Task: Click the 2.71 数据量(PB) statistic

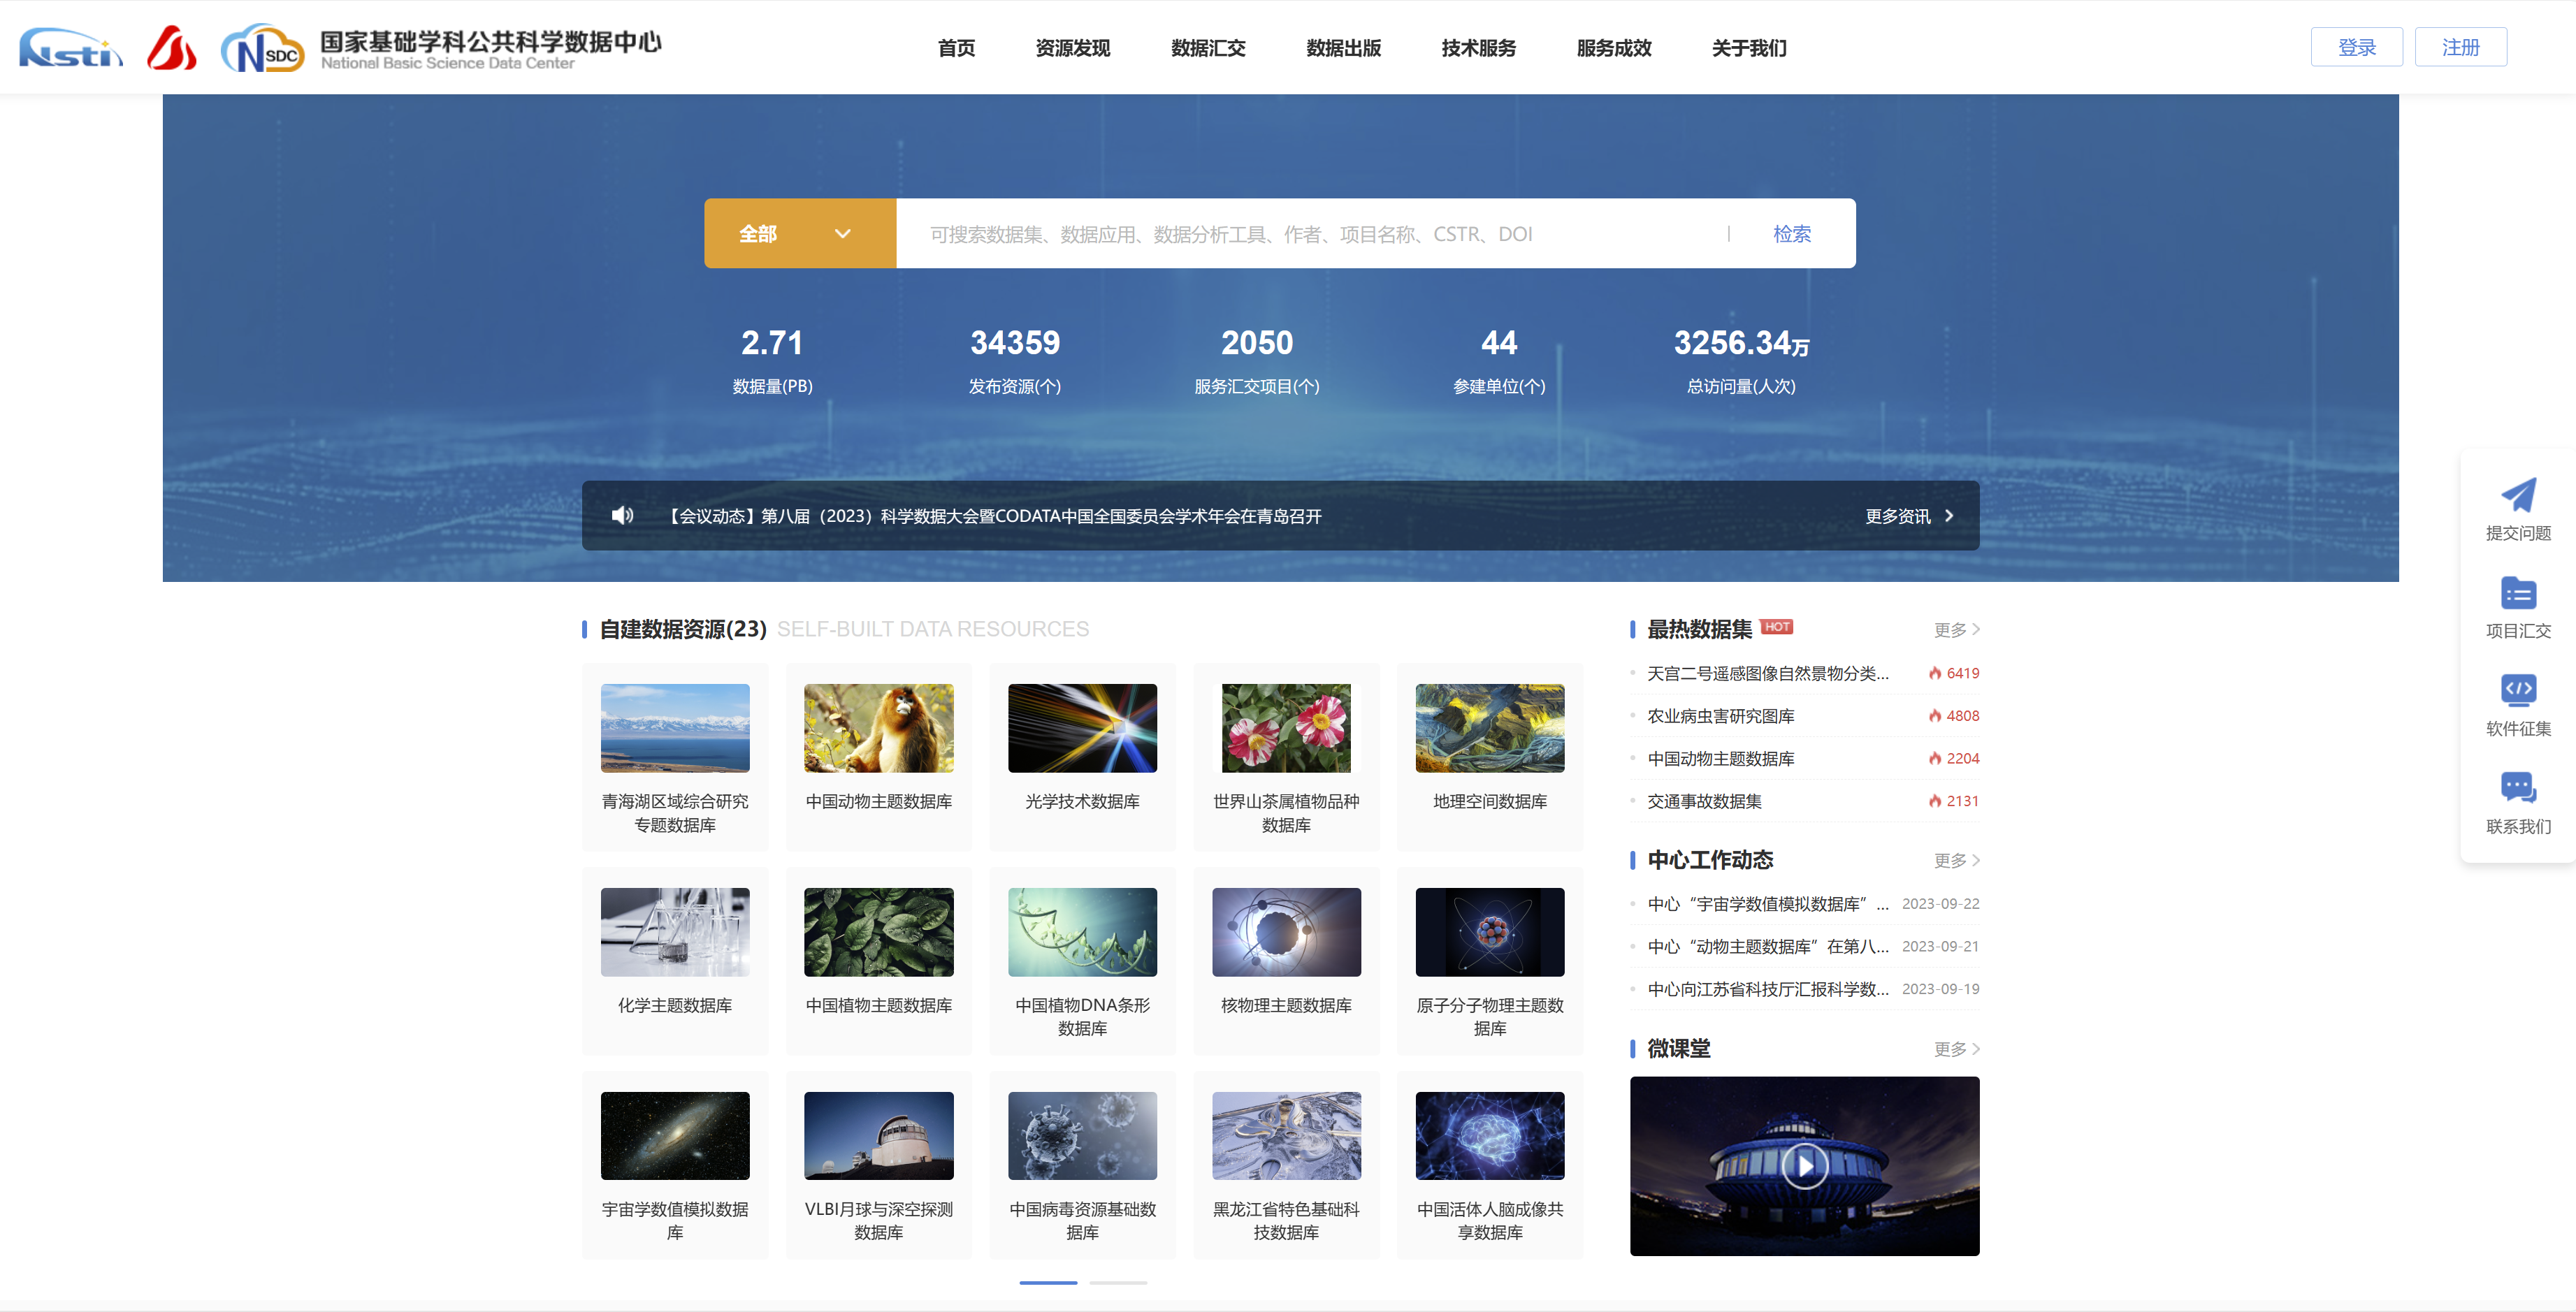Action: [x=772, y=361]
